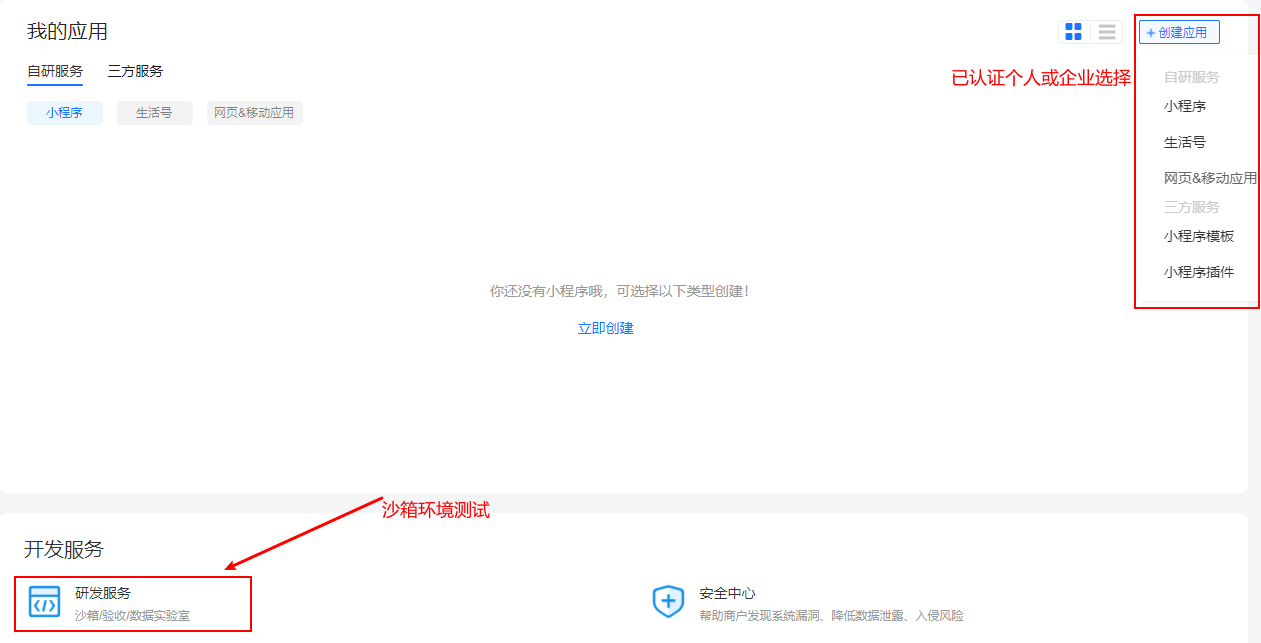Select the 三方服务 tab
The width and height of the screenshot is (1261, 643).
click(x=135, y=71)
